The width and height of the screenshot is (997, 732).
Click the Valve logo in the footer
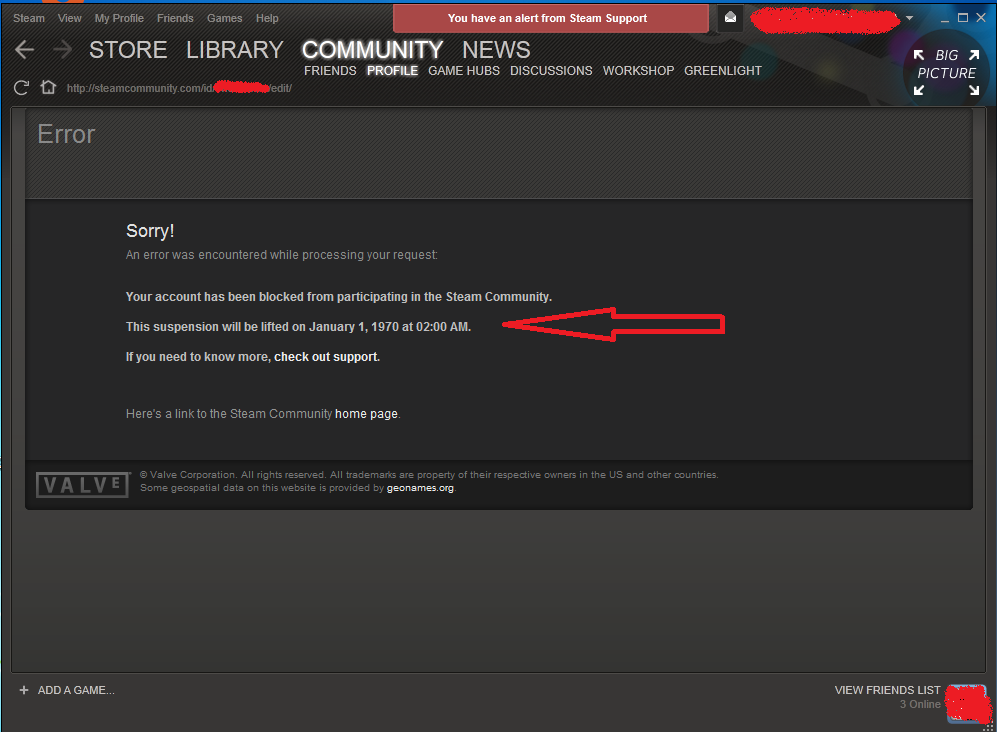pyautogui.click(x=83, y=485)
